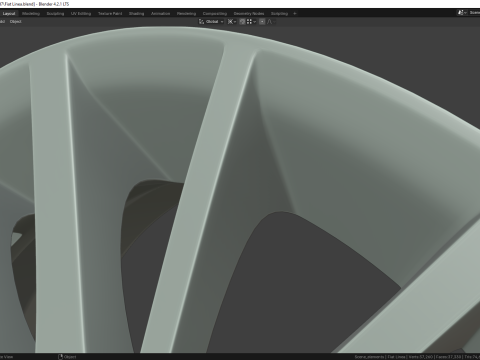Open the proportional editing falloff dropdown
The width and height of the screenshot is (480, 360).
tap(271, 22)
